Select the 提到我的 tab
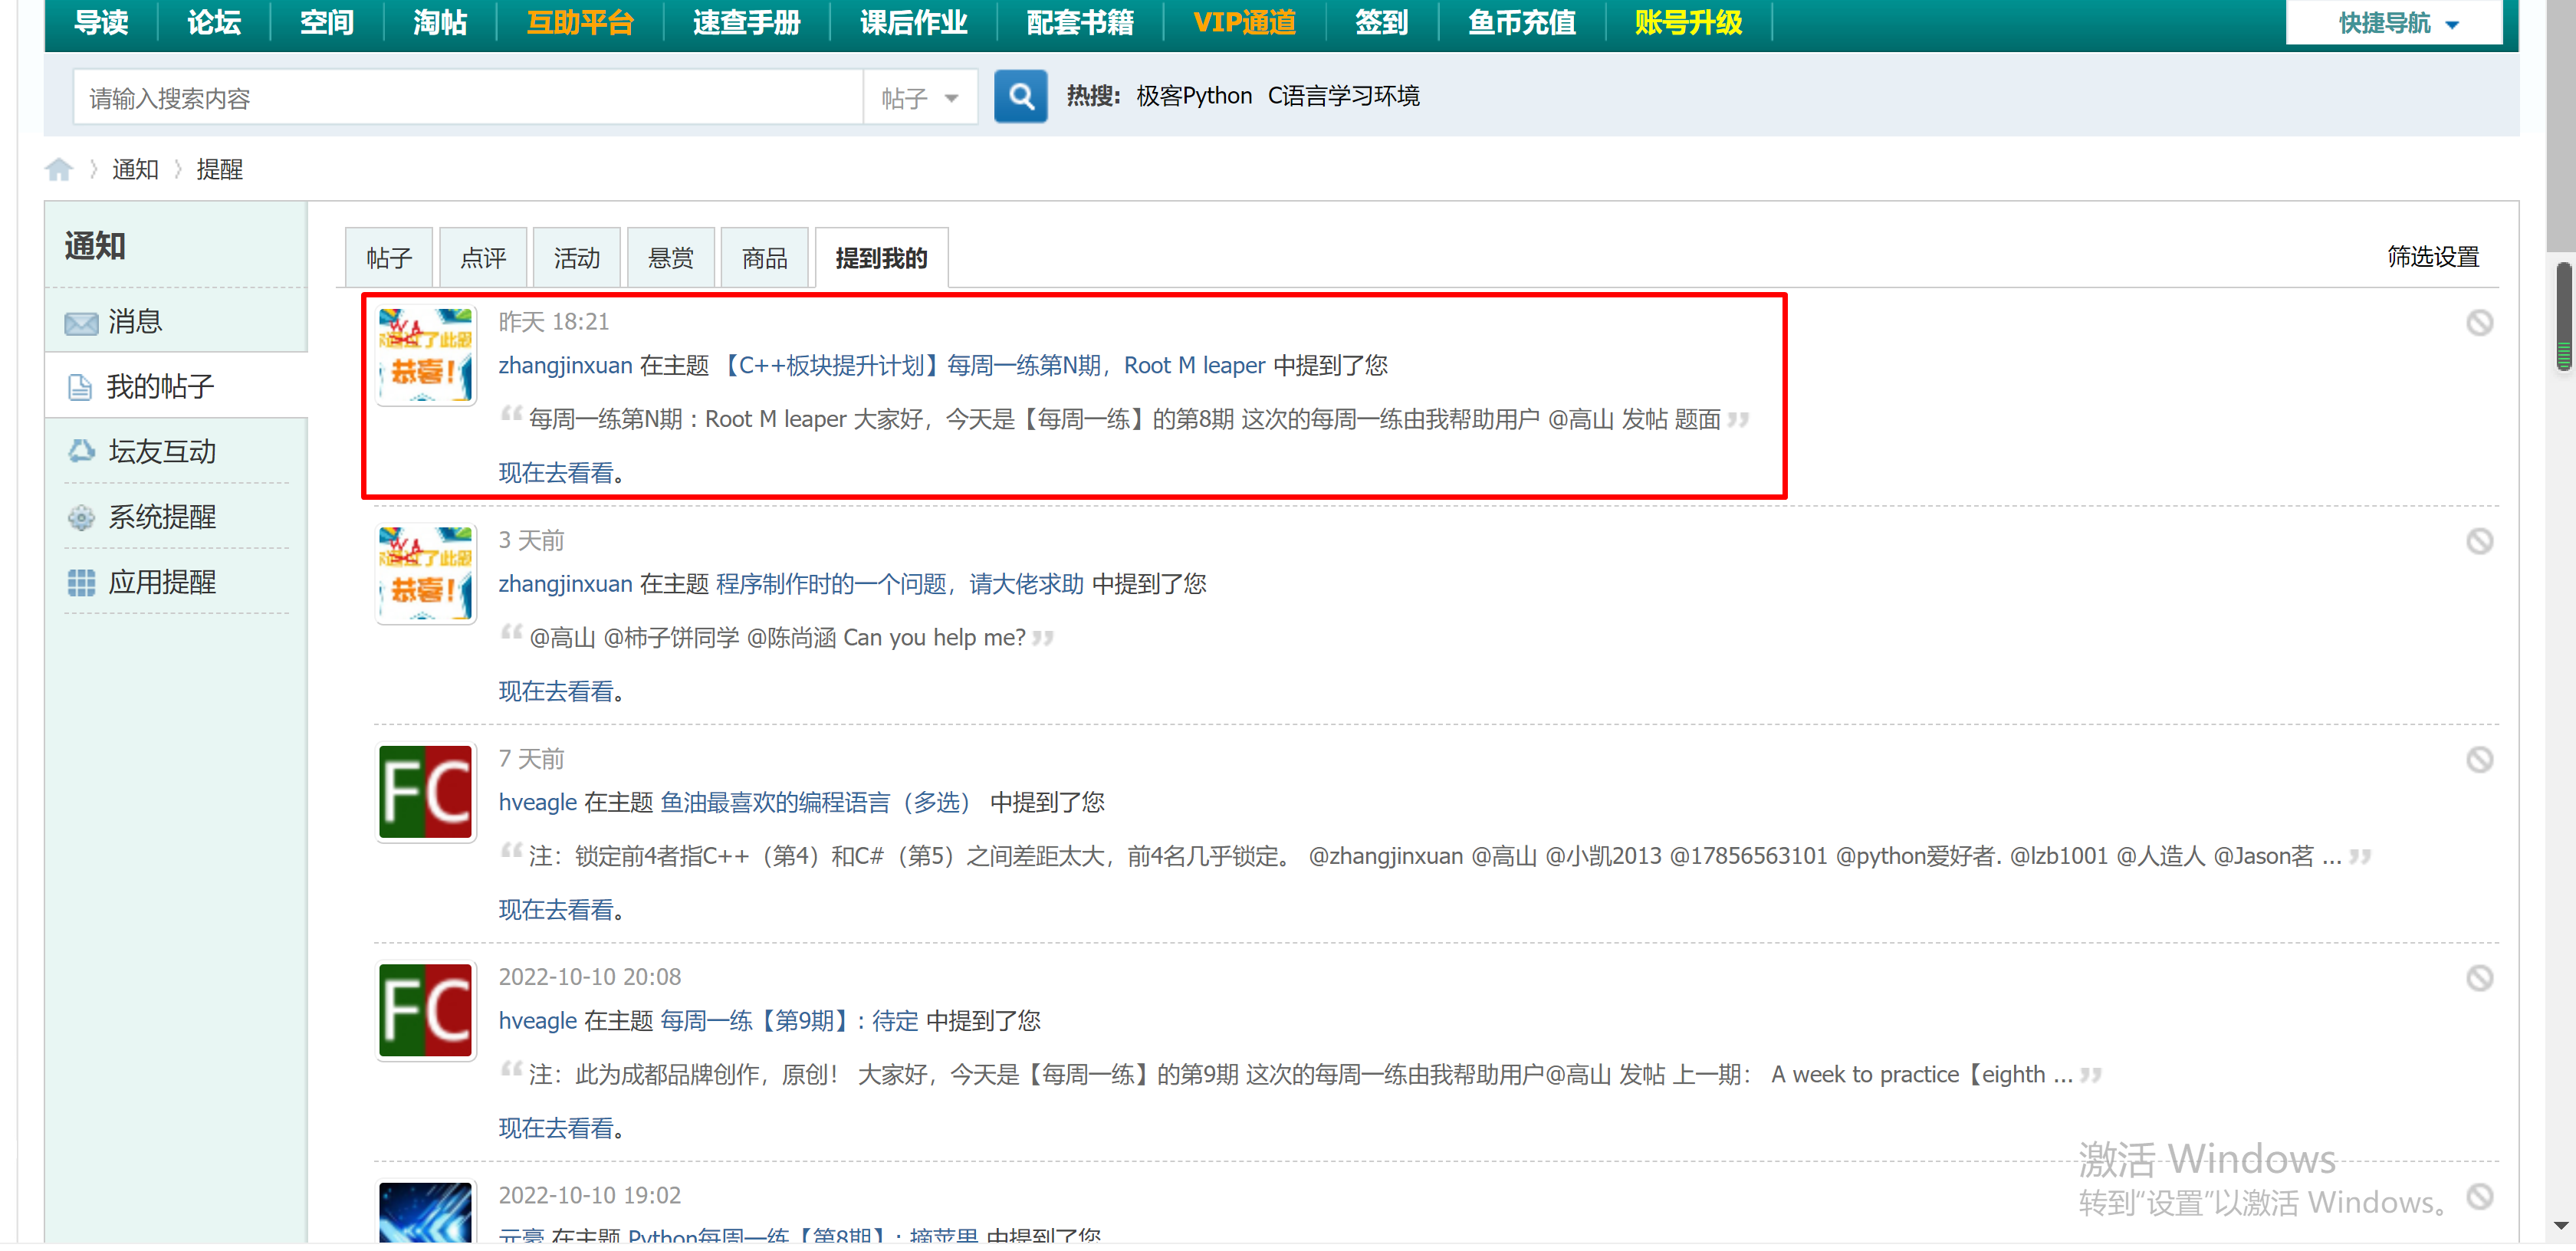 tap(882, 258)
